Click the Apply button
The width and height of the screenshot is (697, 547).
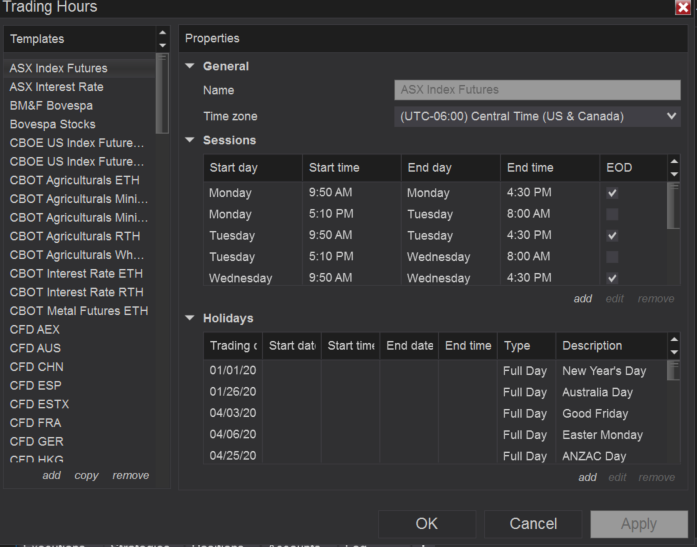(x=639, y=524)
